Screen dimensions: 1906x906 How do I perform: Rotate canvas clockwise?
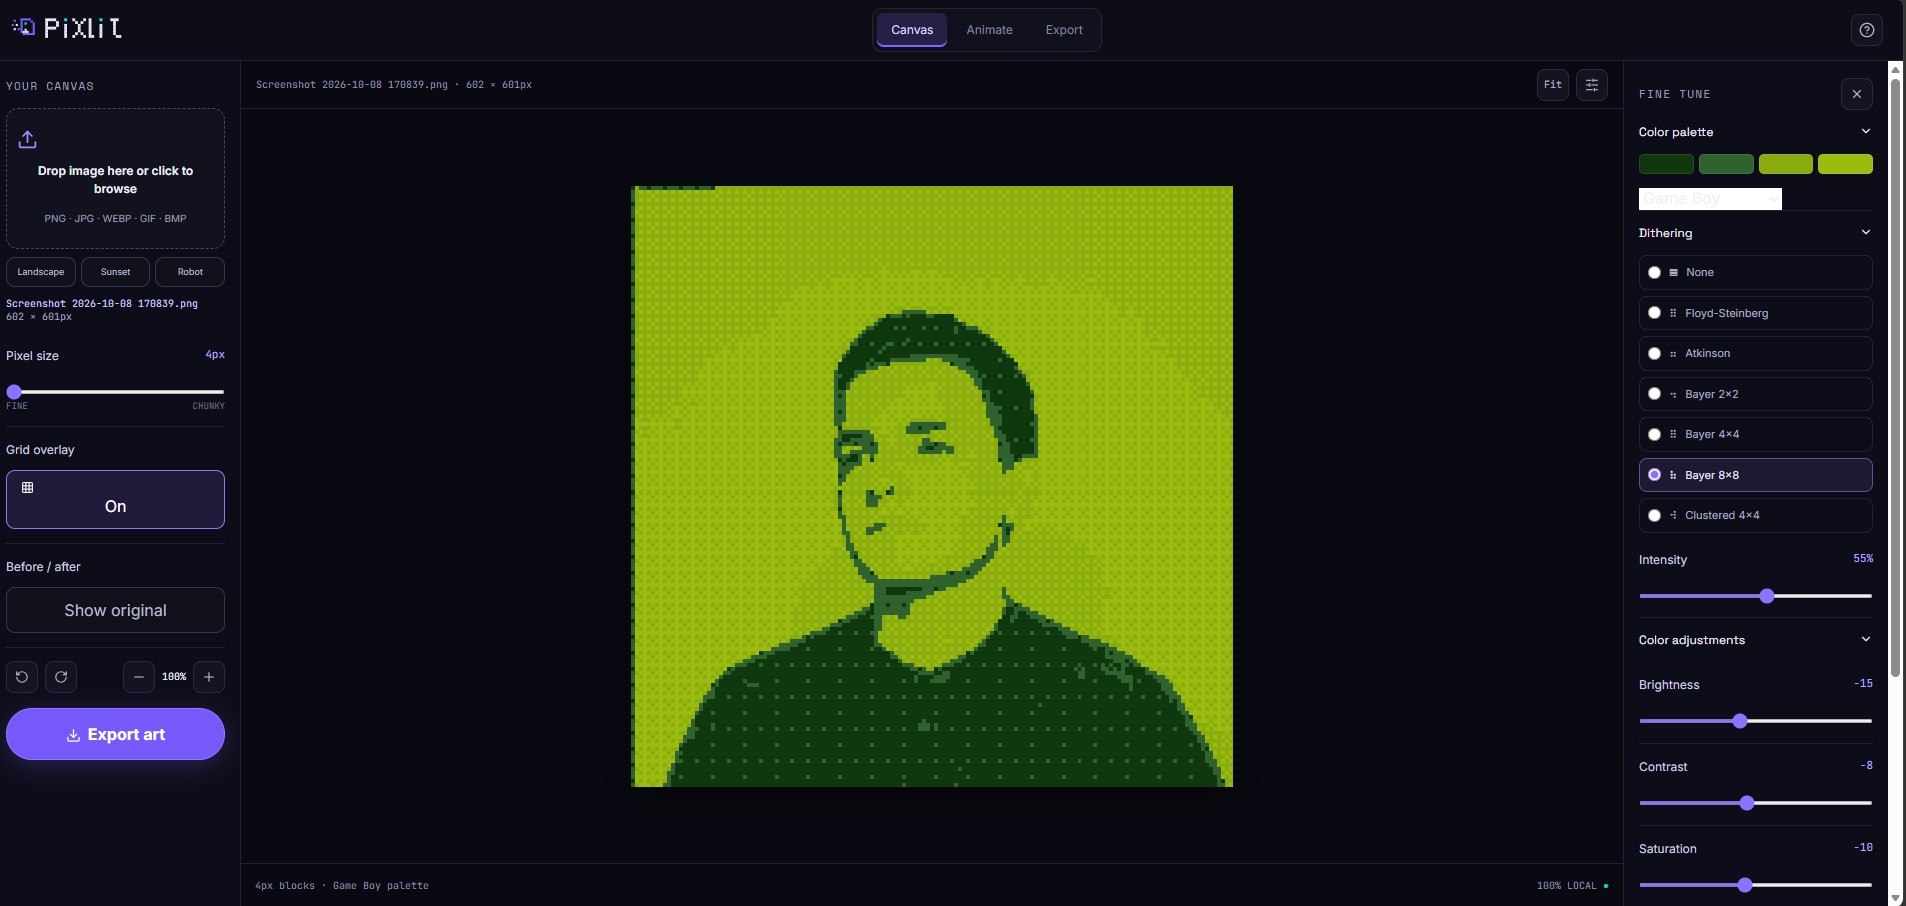tap(61, 677)
